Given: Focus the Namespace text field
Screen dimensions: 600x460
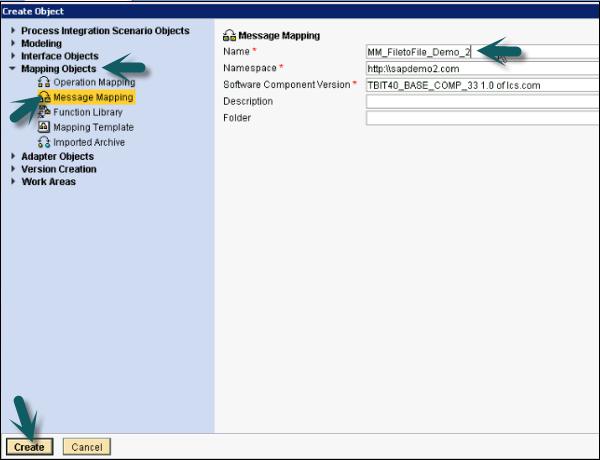Looking at the screenshot, I should tap(480, 69).
